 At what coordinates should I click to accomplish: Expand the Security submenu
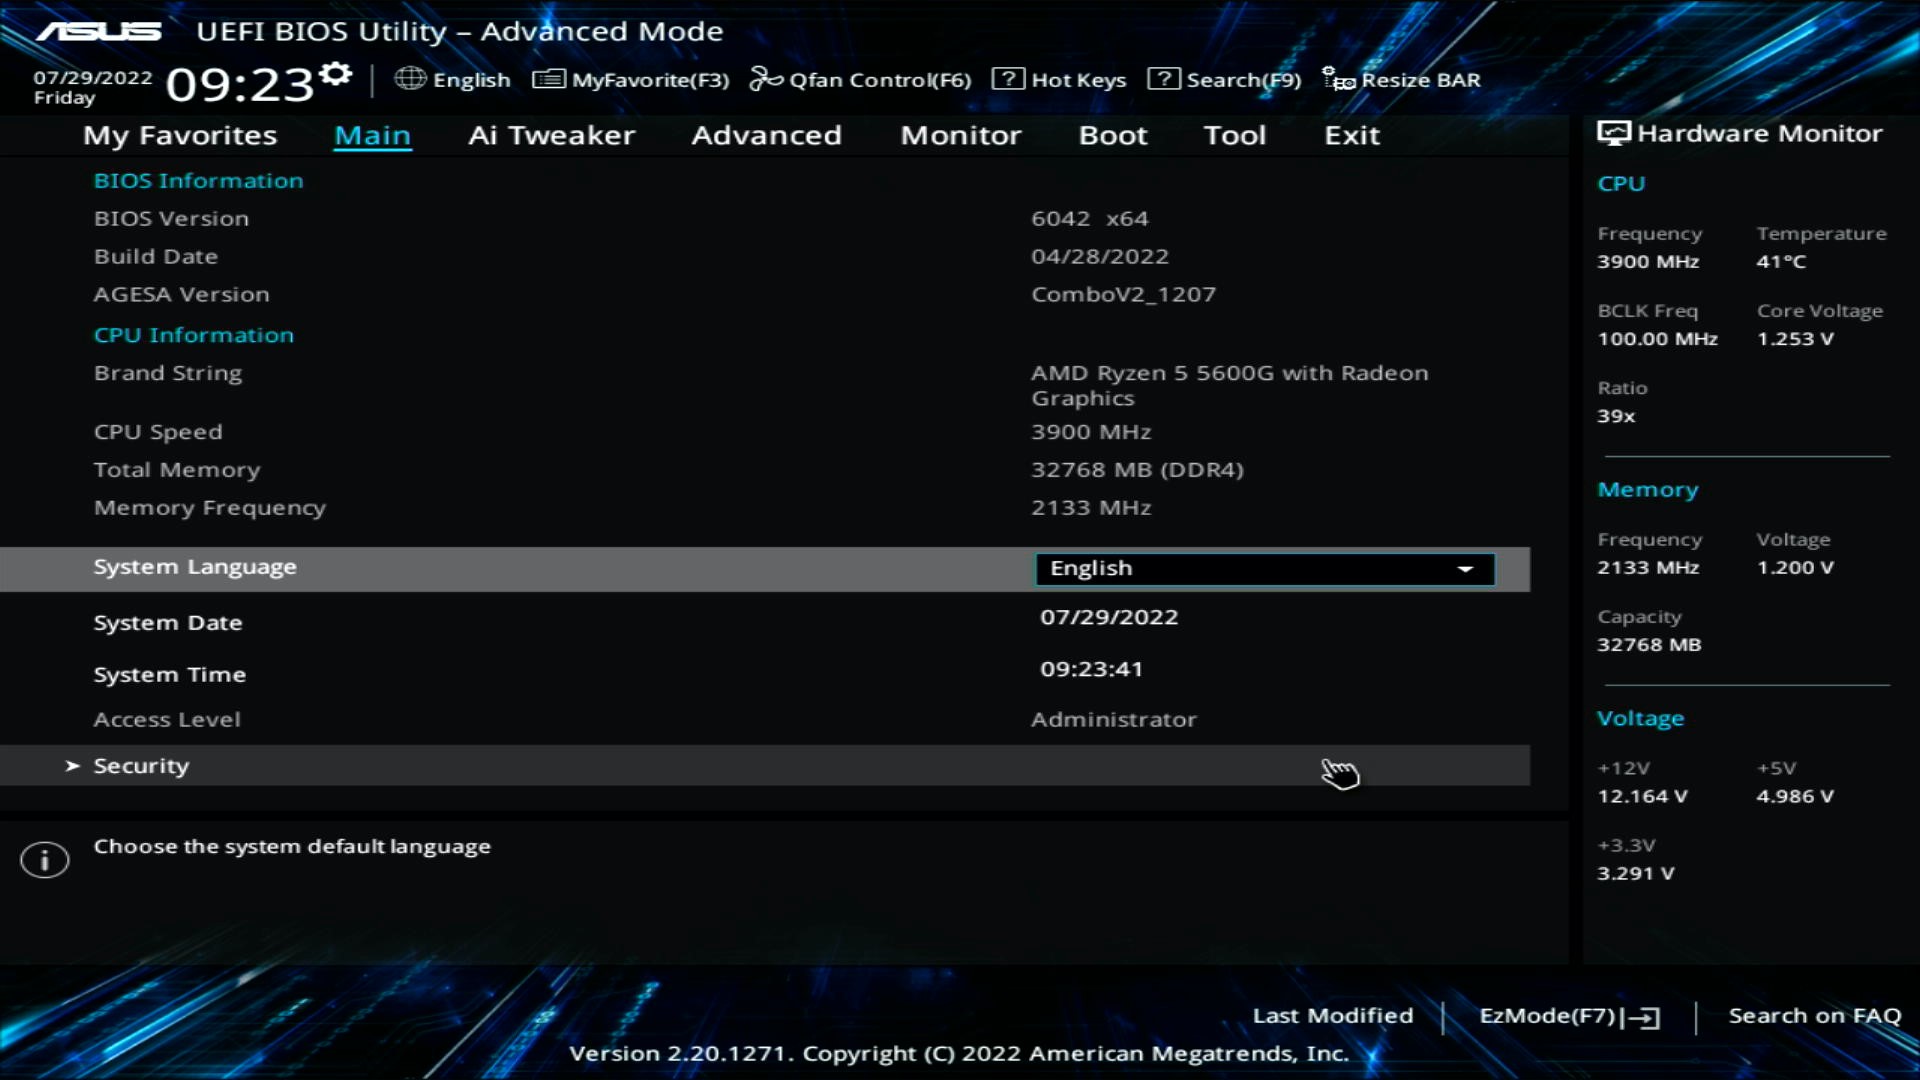coord(140,766)
